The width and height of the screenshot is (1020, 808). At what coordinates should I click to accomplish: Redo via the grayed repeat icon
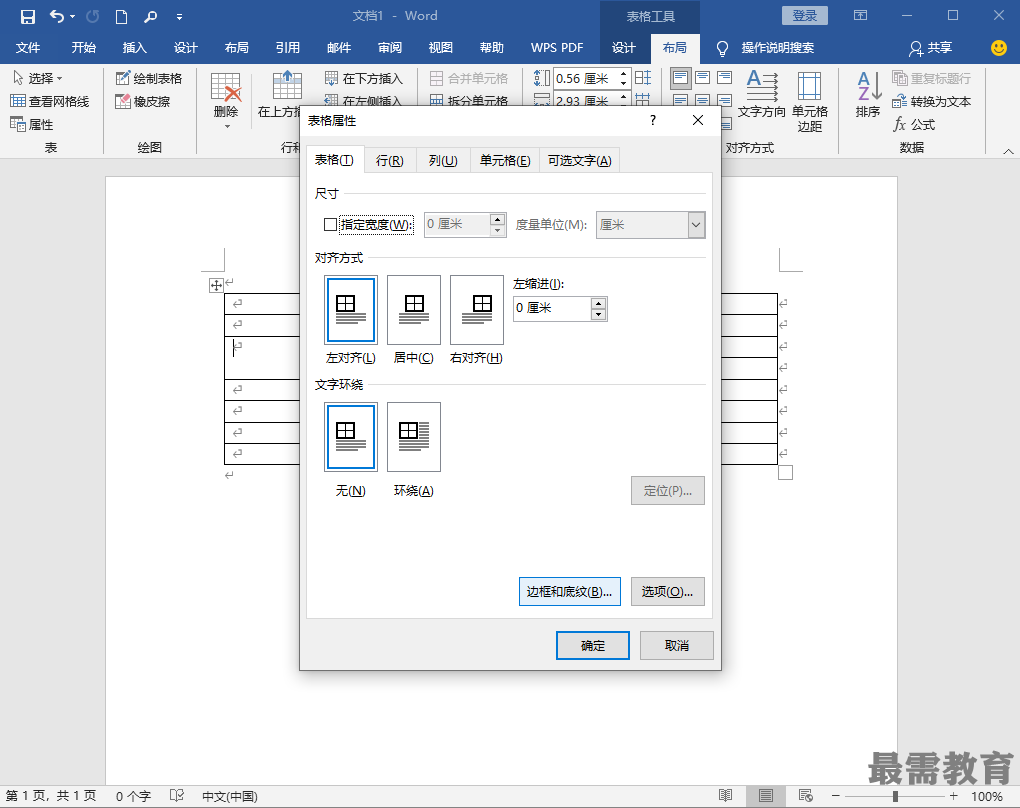coord(93,16)
